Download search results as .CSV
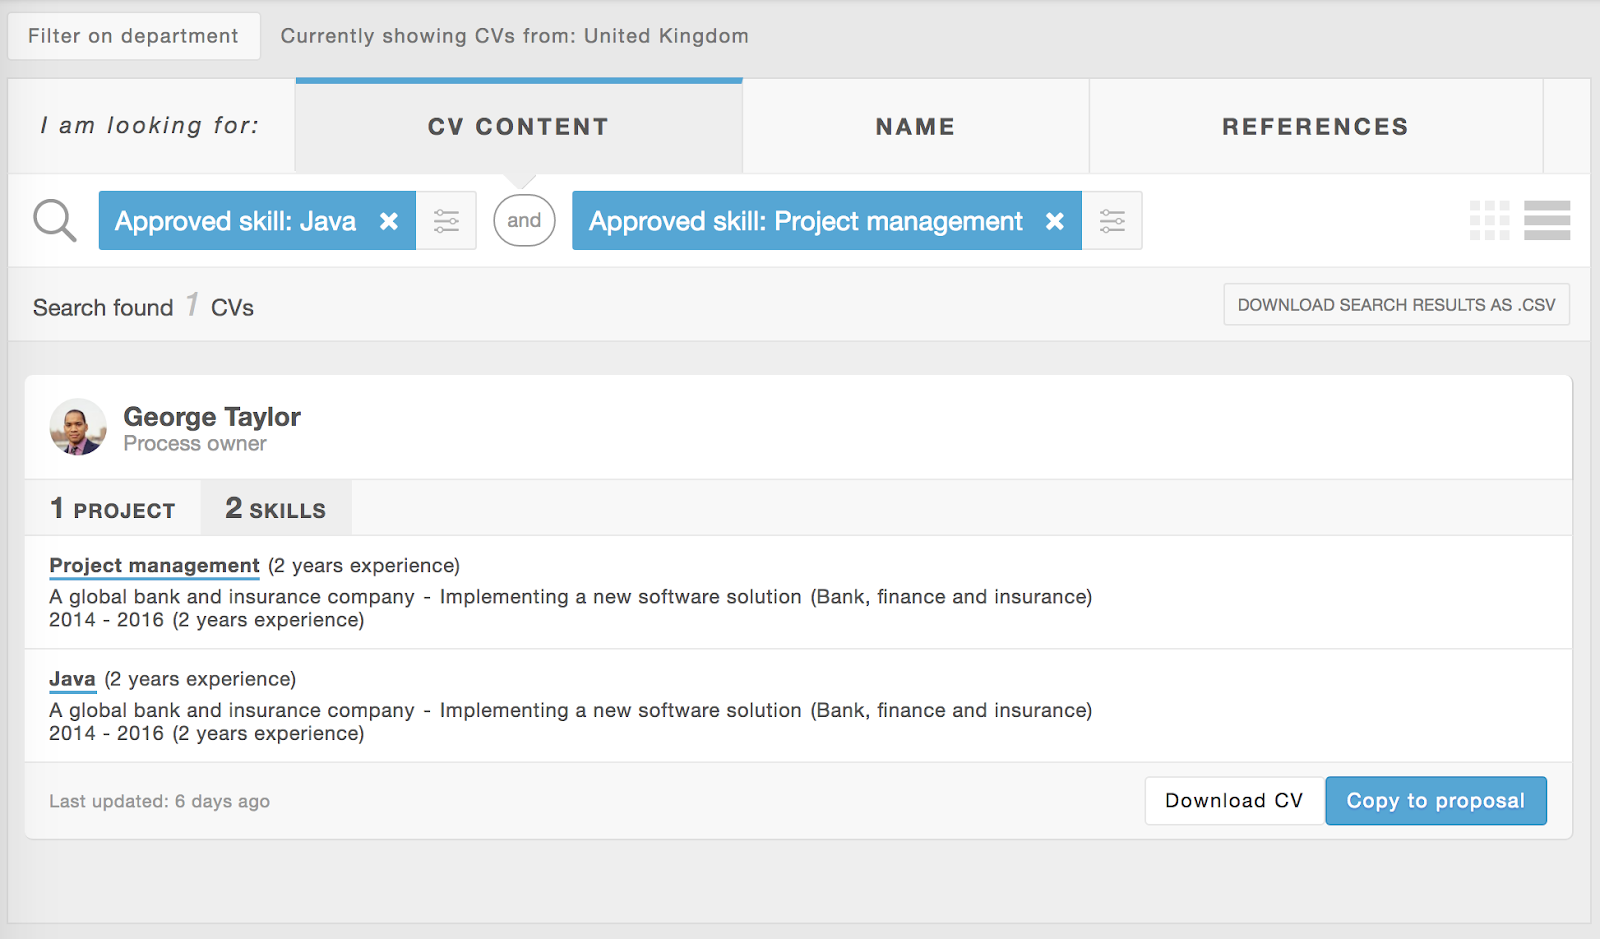The width and height of the screenshot is (1600, 939). (1396, 305)
